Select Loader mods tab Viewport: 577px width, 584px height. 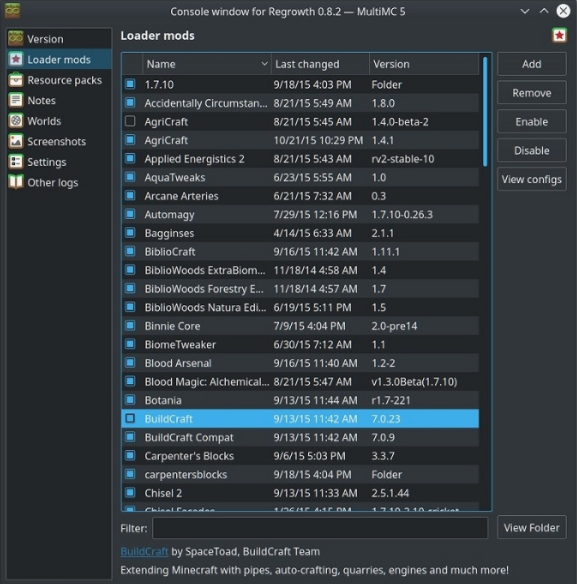coord(59,59)
